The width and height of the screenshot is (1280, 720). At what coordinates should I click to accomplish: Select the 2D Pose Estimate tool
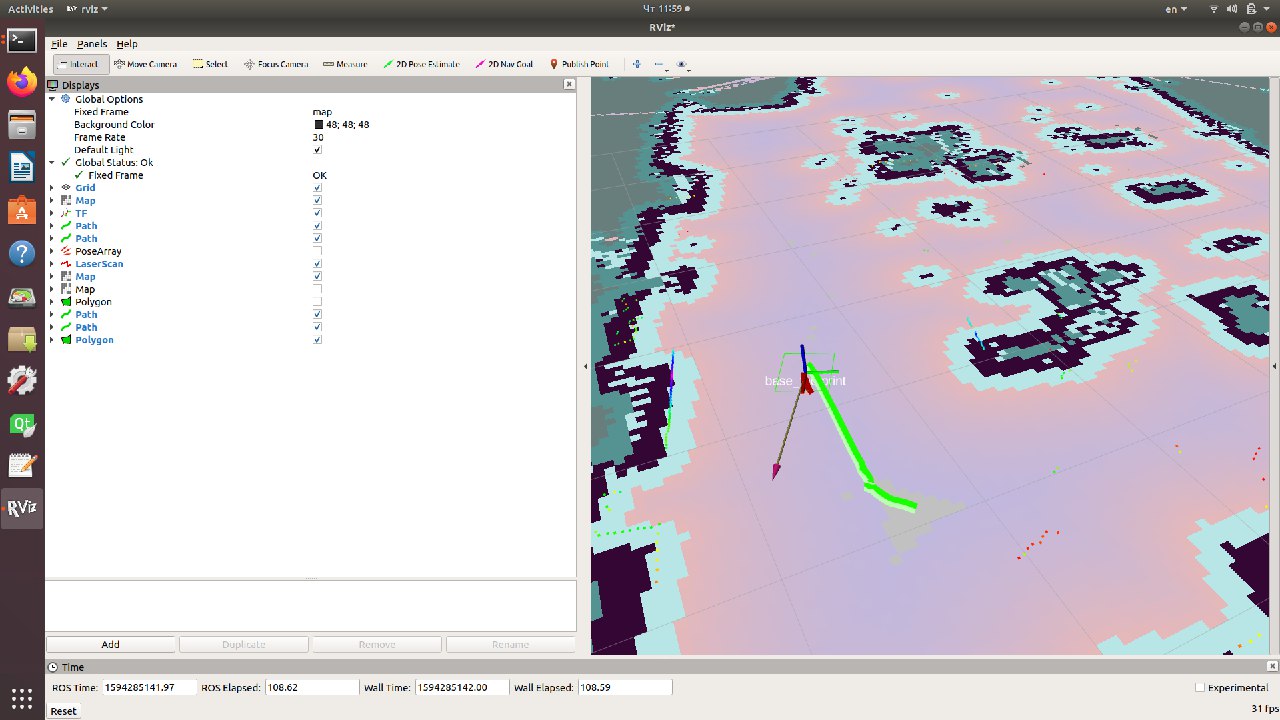(421, 64)
